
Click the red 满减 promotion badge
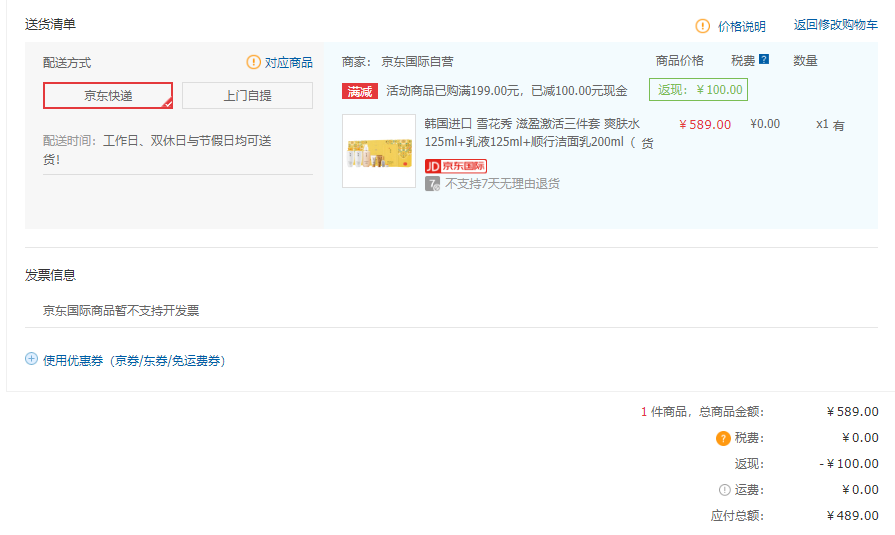[x=360, y=91]
